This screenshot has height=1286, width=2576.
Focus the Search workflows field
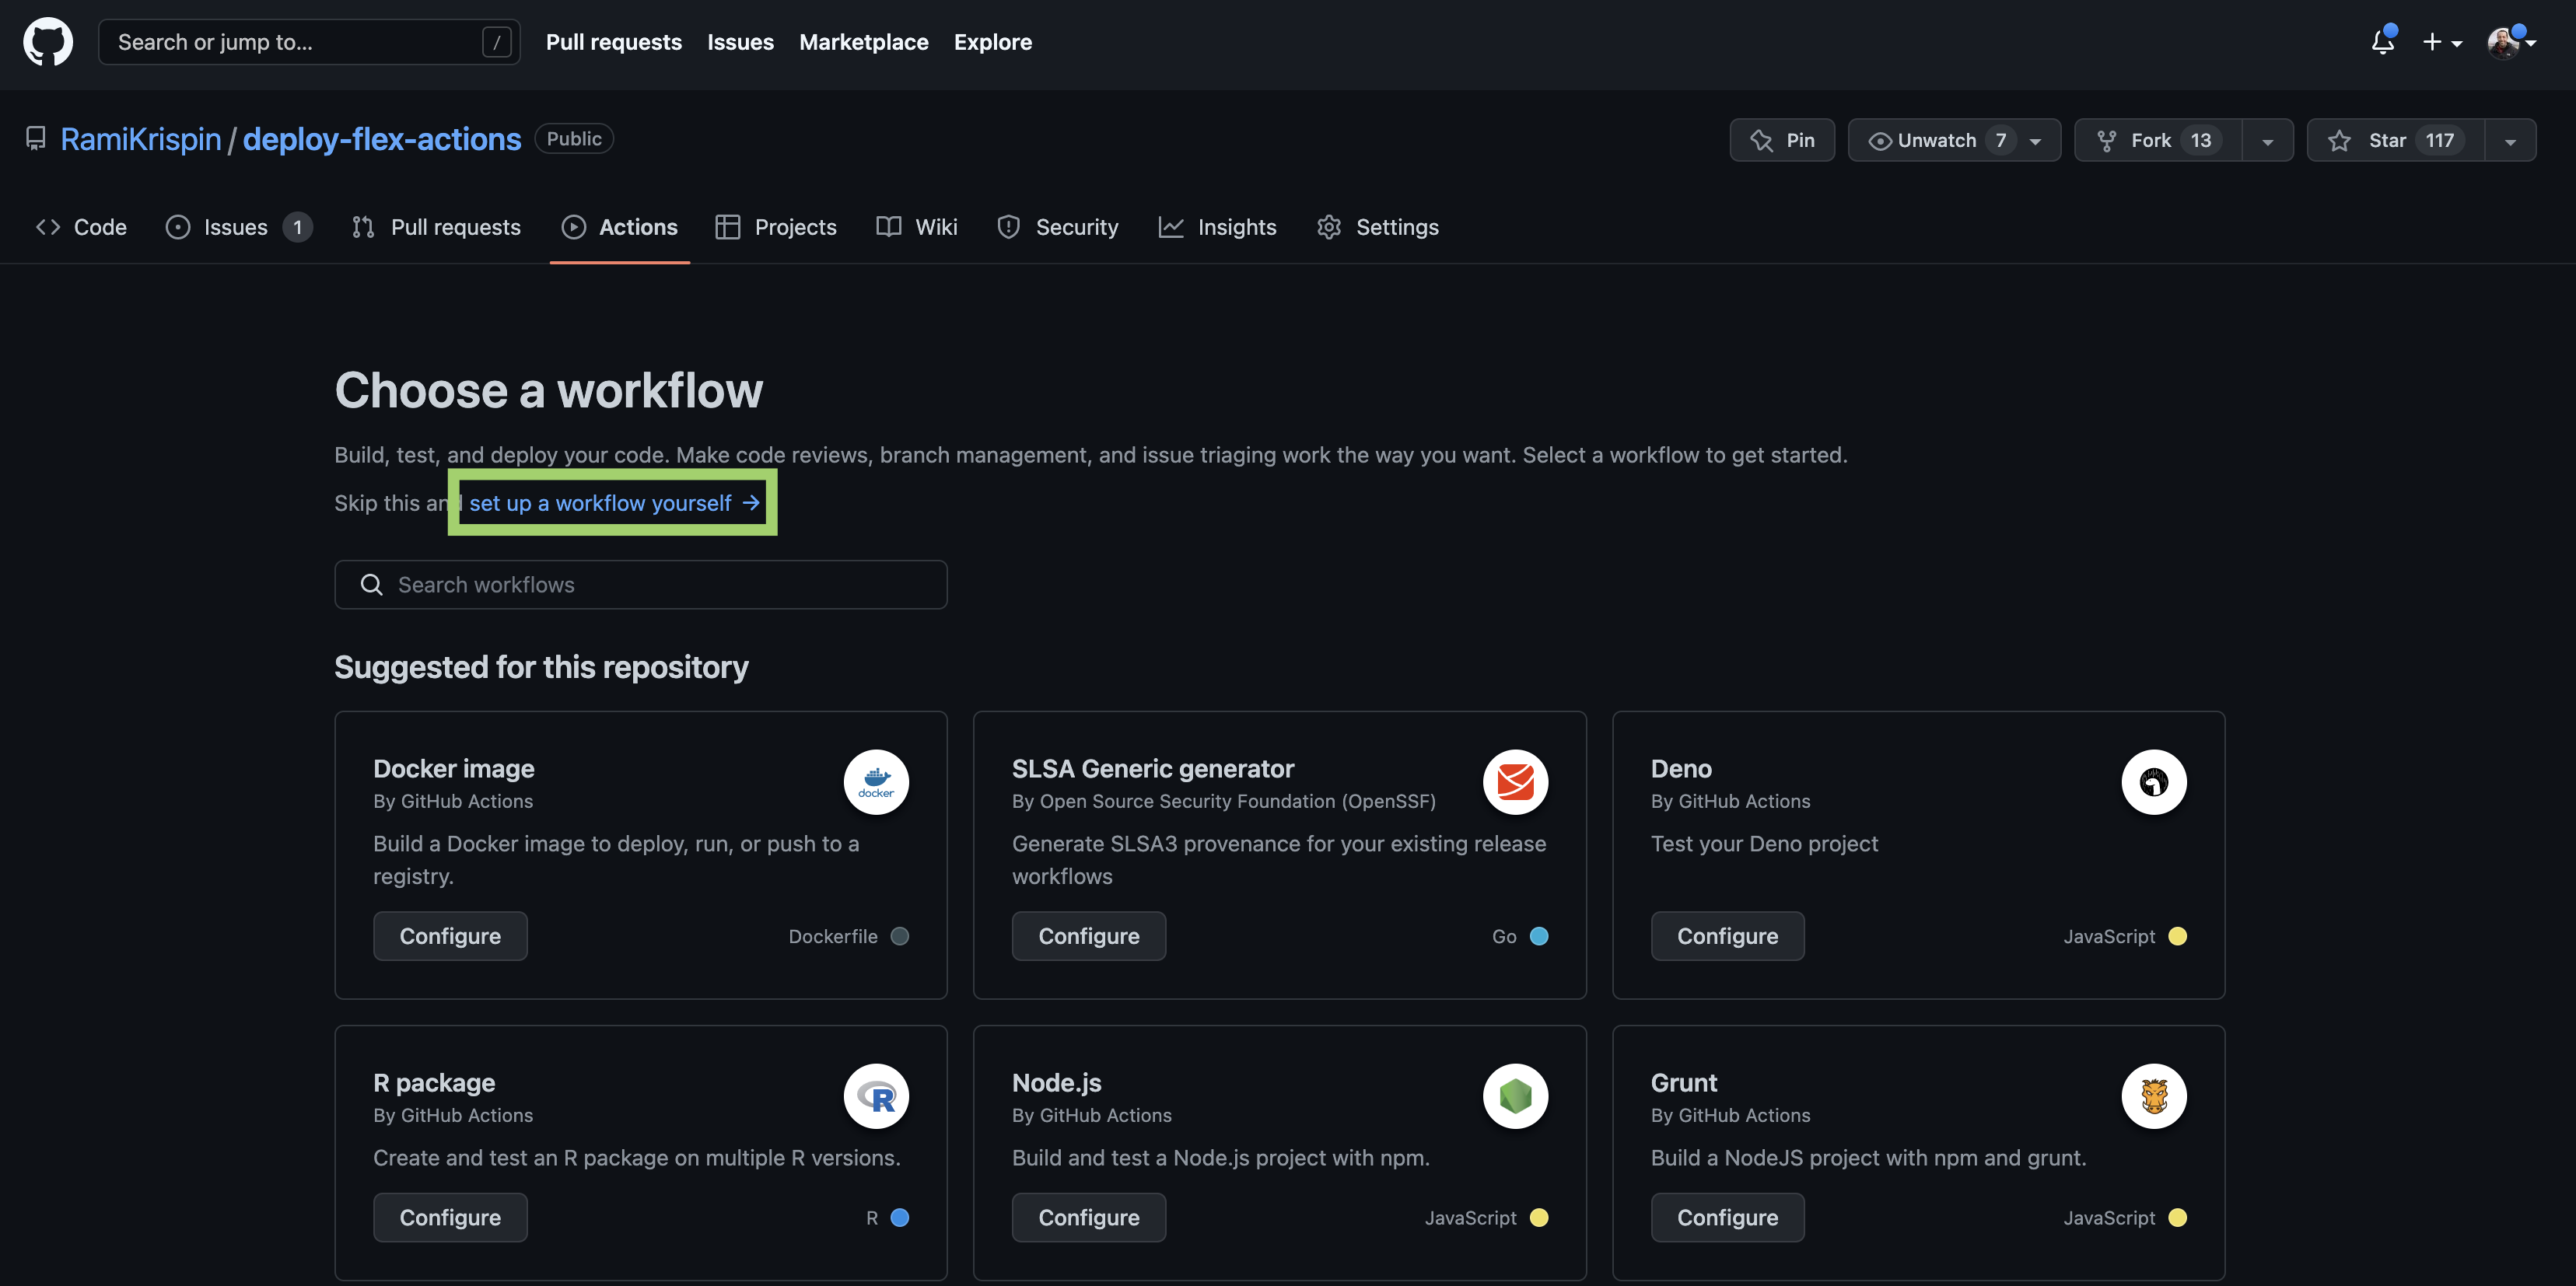coord(640,585)
